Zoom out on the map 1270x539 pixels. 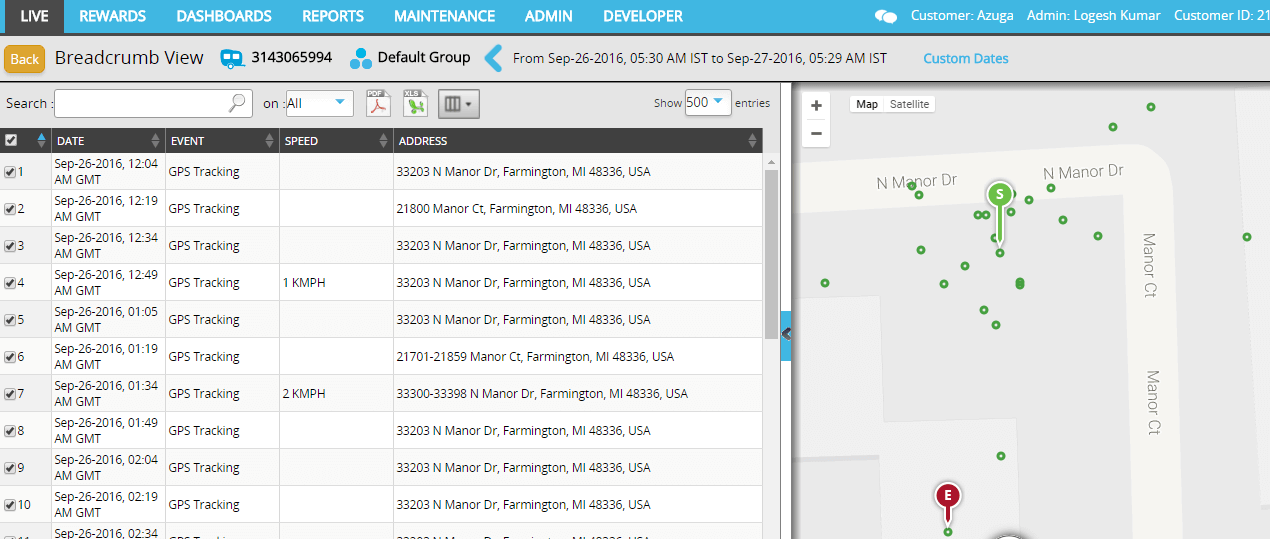click(816, 133)
